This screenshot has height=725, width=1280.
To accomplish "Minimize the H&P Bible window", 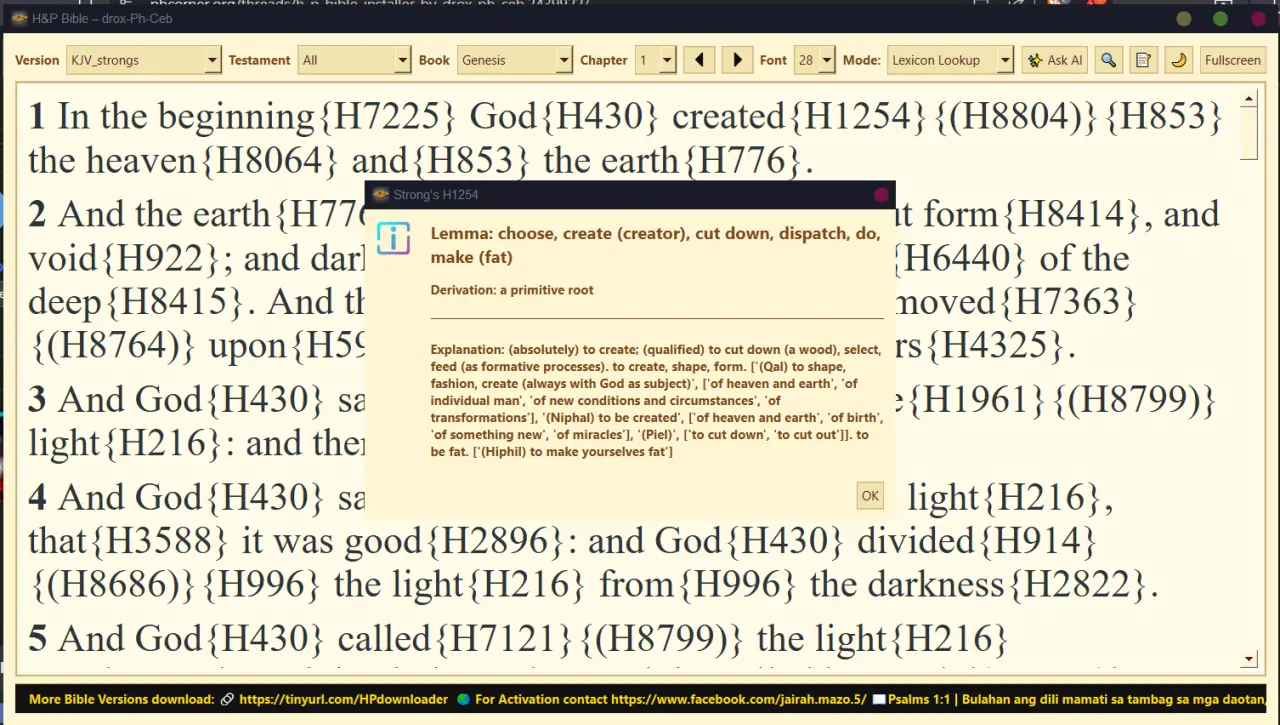I will click(1184, 19).
